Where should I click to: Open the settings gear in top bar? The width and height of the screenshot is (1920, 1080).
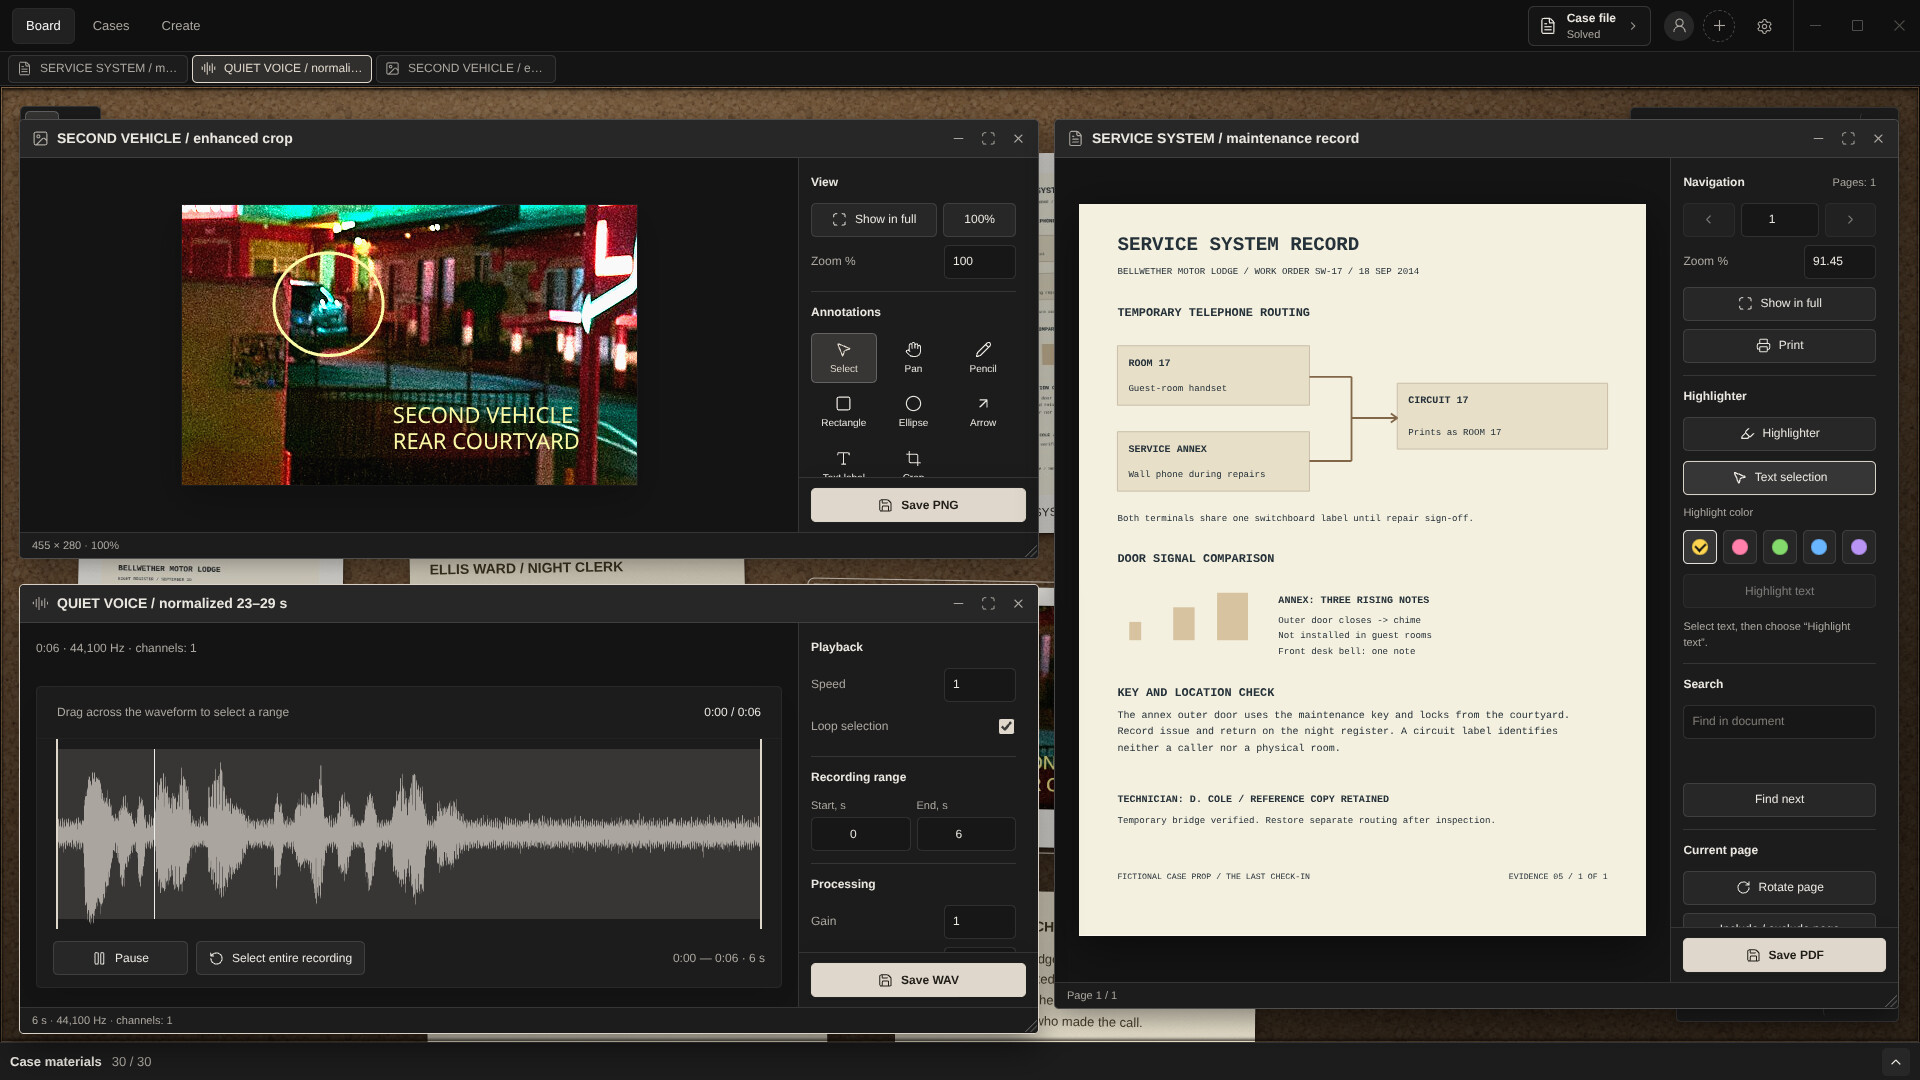[1764, 26]
